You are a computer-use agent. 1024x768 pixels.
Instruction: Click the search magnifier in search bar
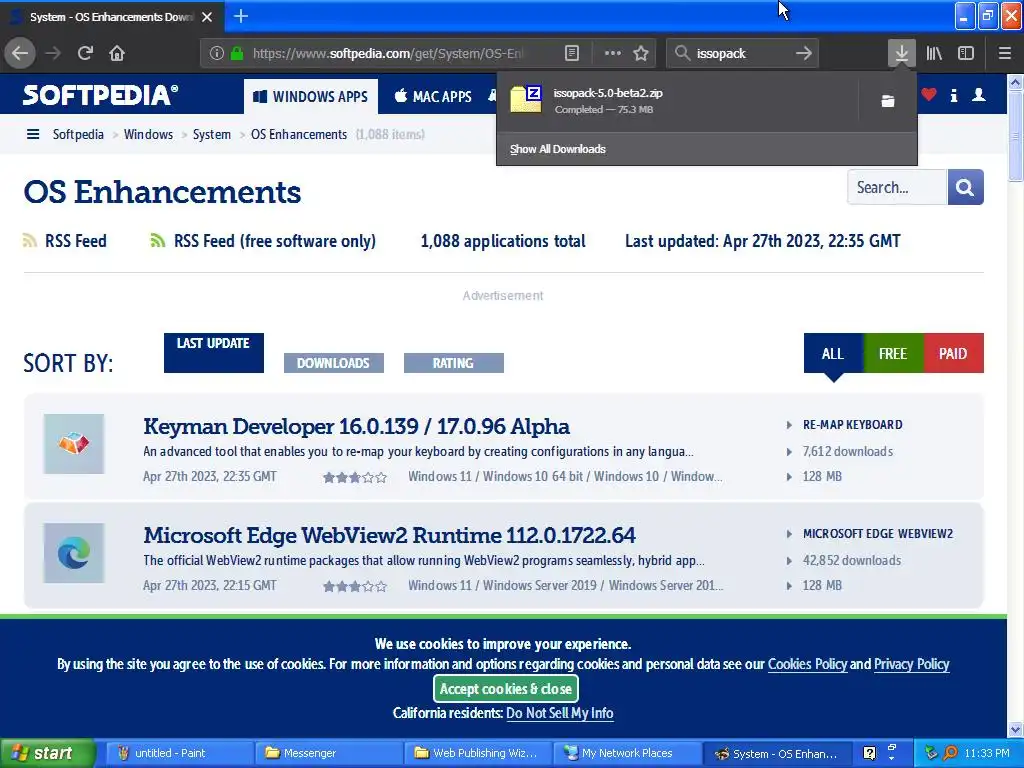(682, 53)
